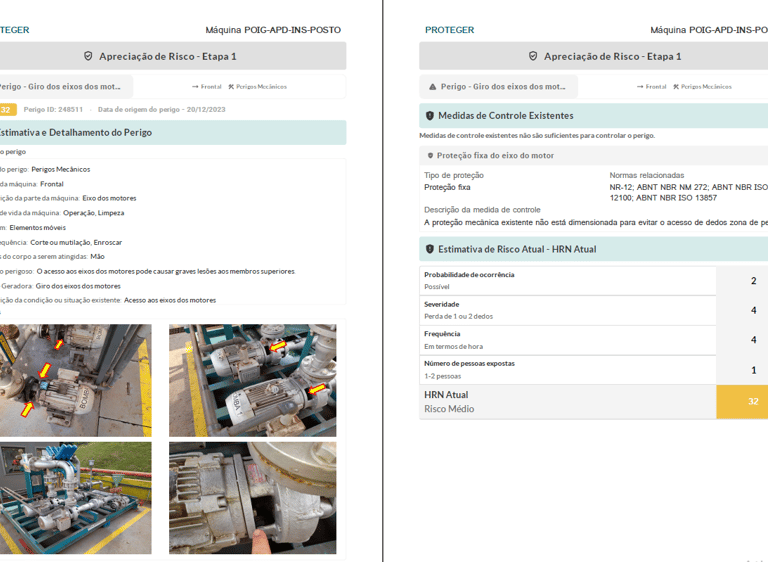Click the shield icon beside Estimativa de Risco Atual

(430, 249)
